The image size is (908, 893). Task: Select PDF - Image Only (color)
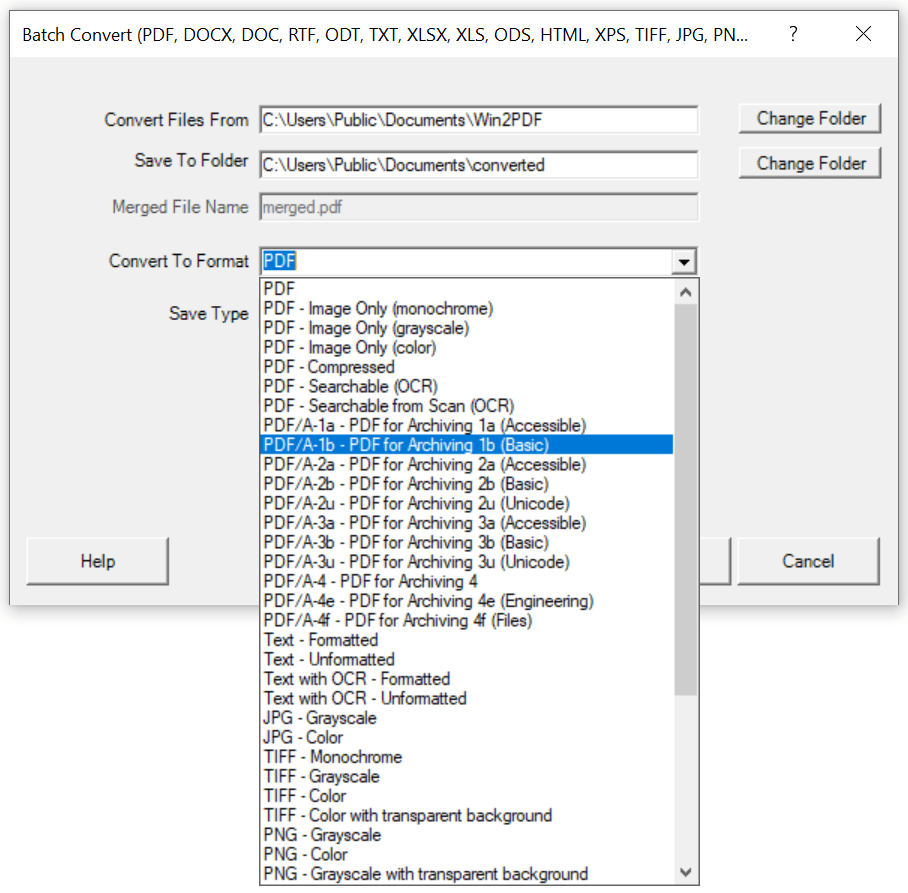pyautogui.click(x=467, y=347)
